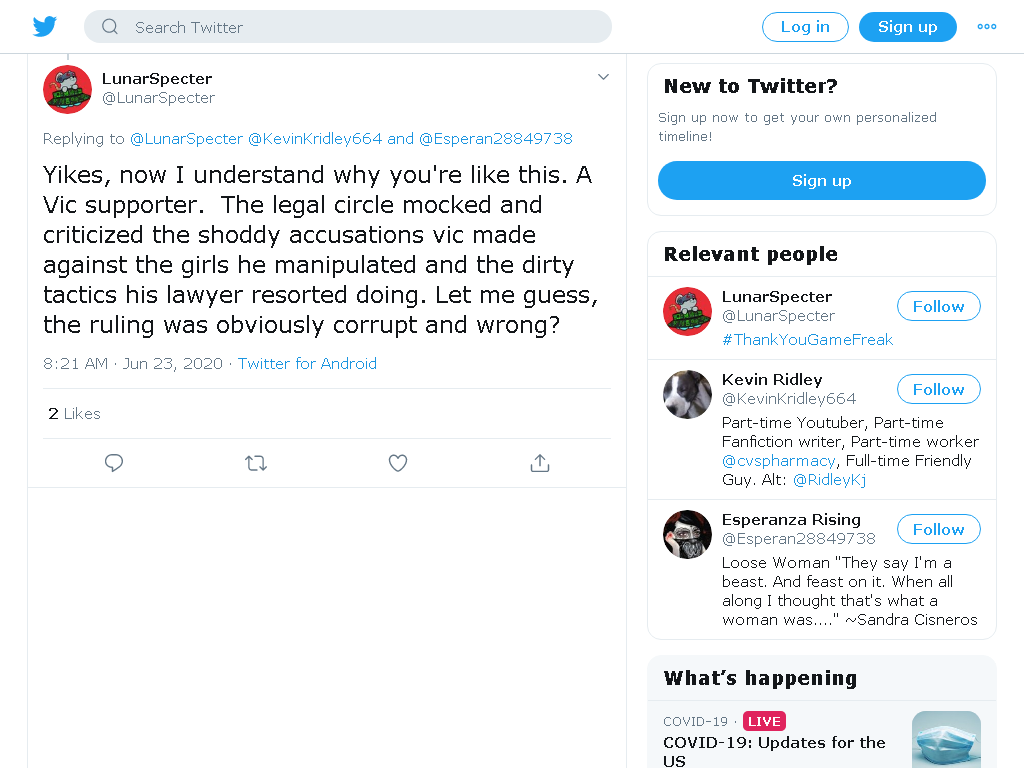View the 2 Likes list

point(74,413)
